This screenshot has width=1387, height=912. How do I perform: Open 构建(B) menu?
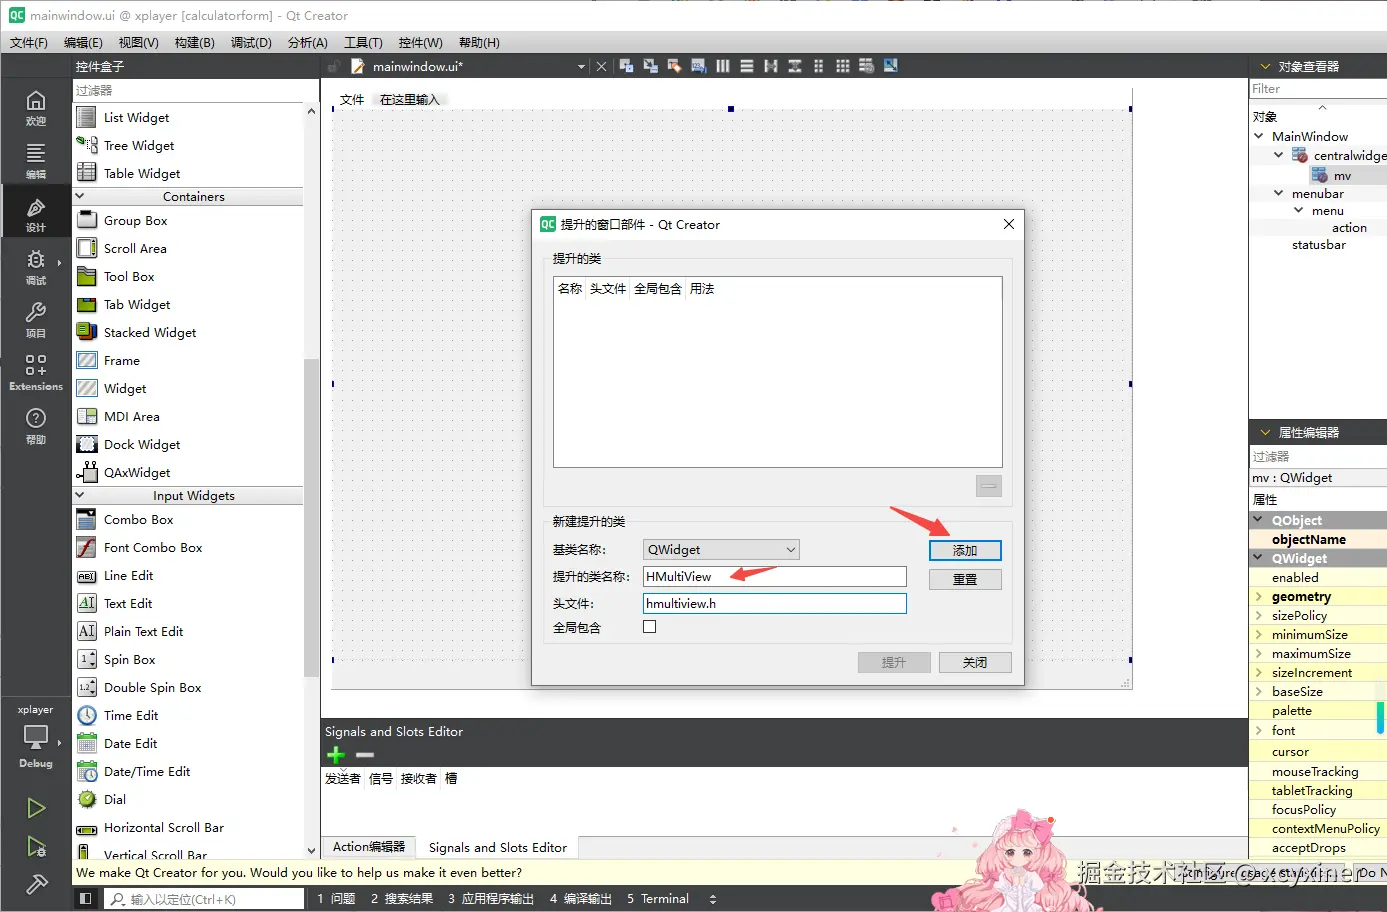point(194,43)
